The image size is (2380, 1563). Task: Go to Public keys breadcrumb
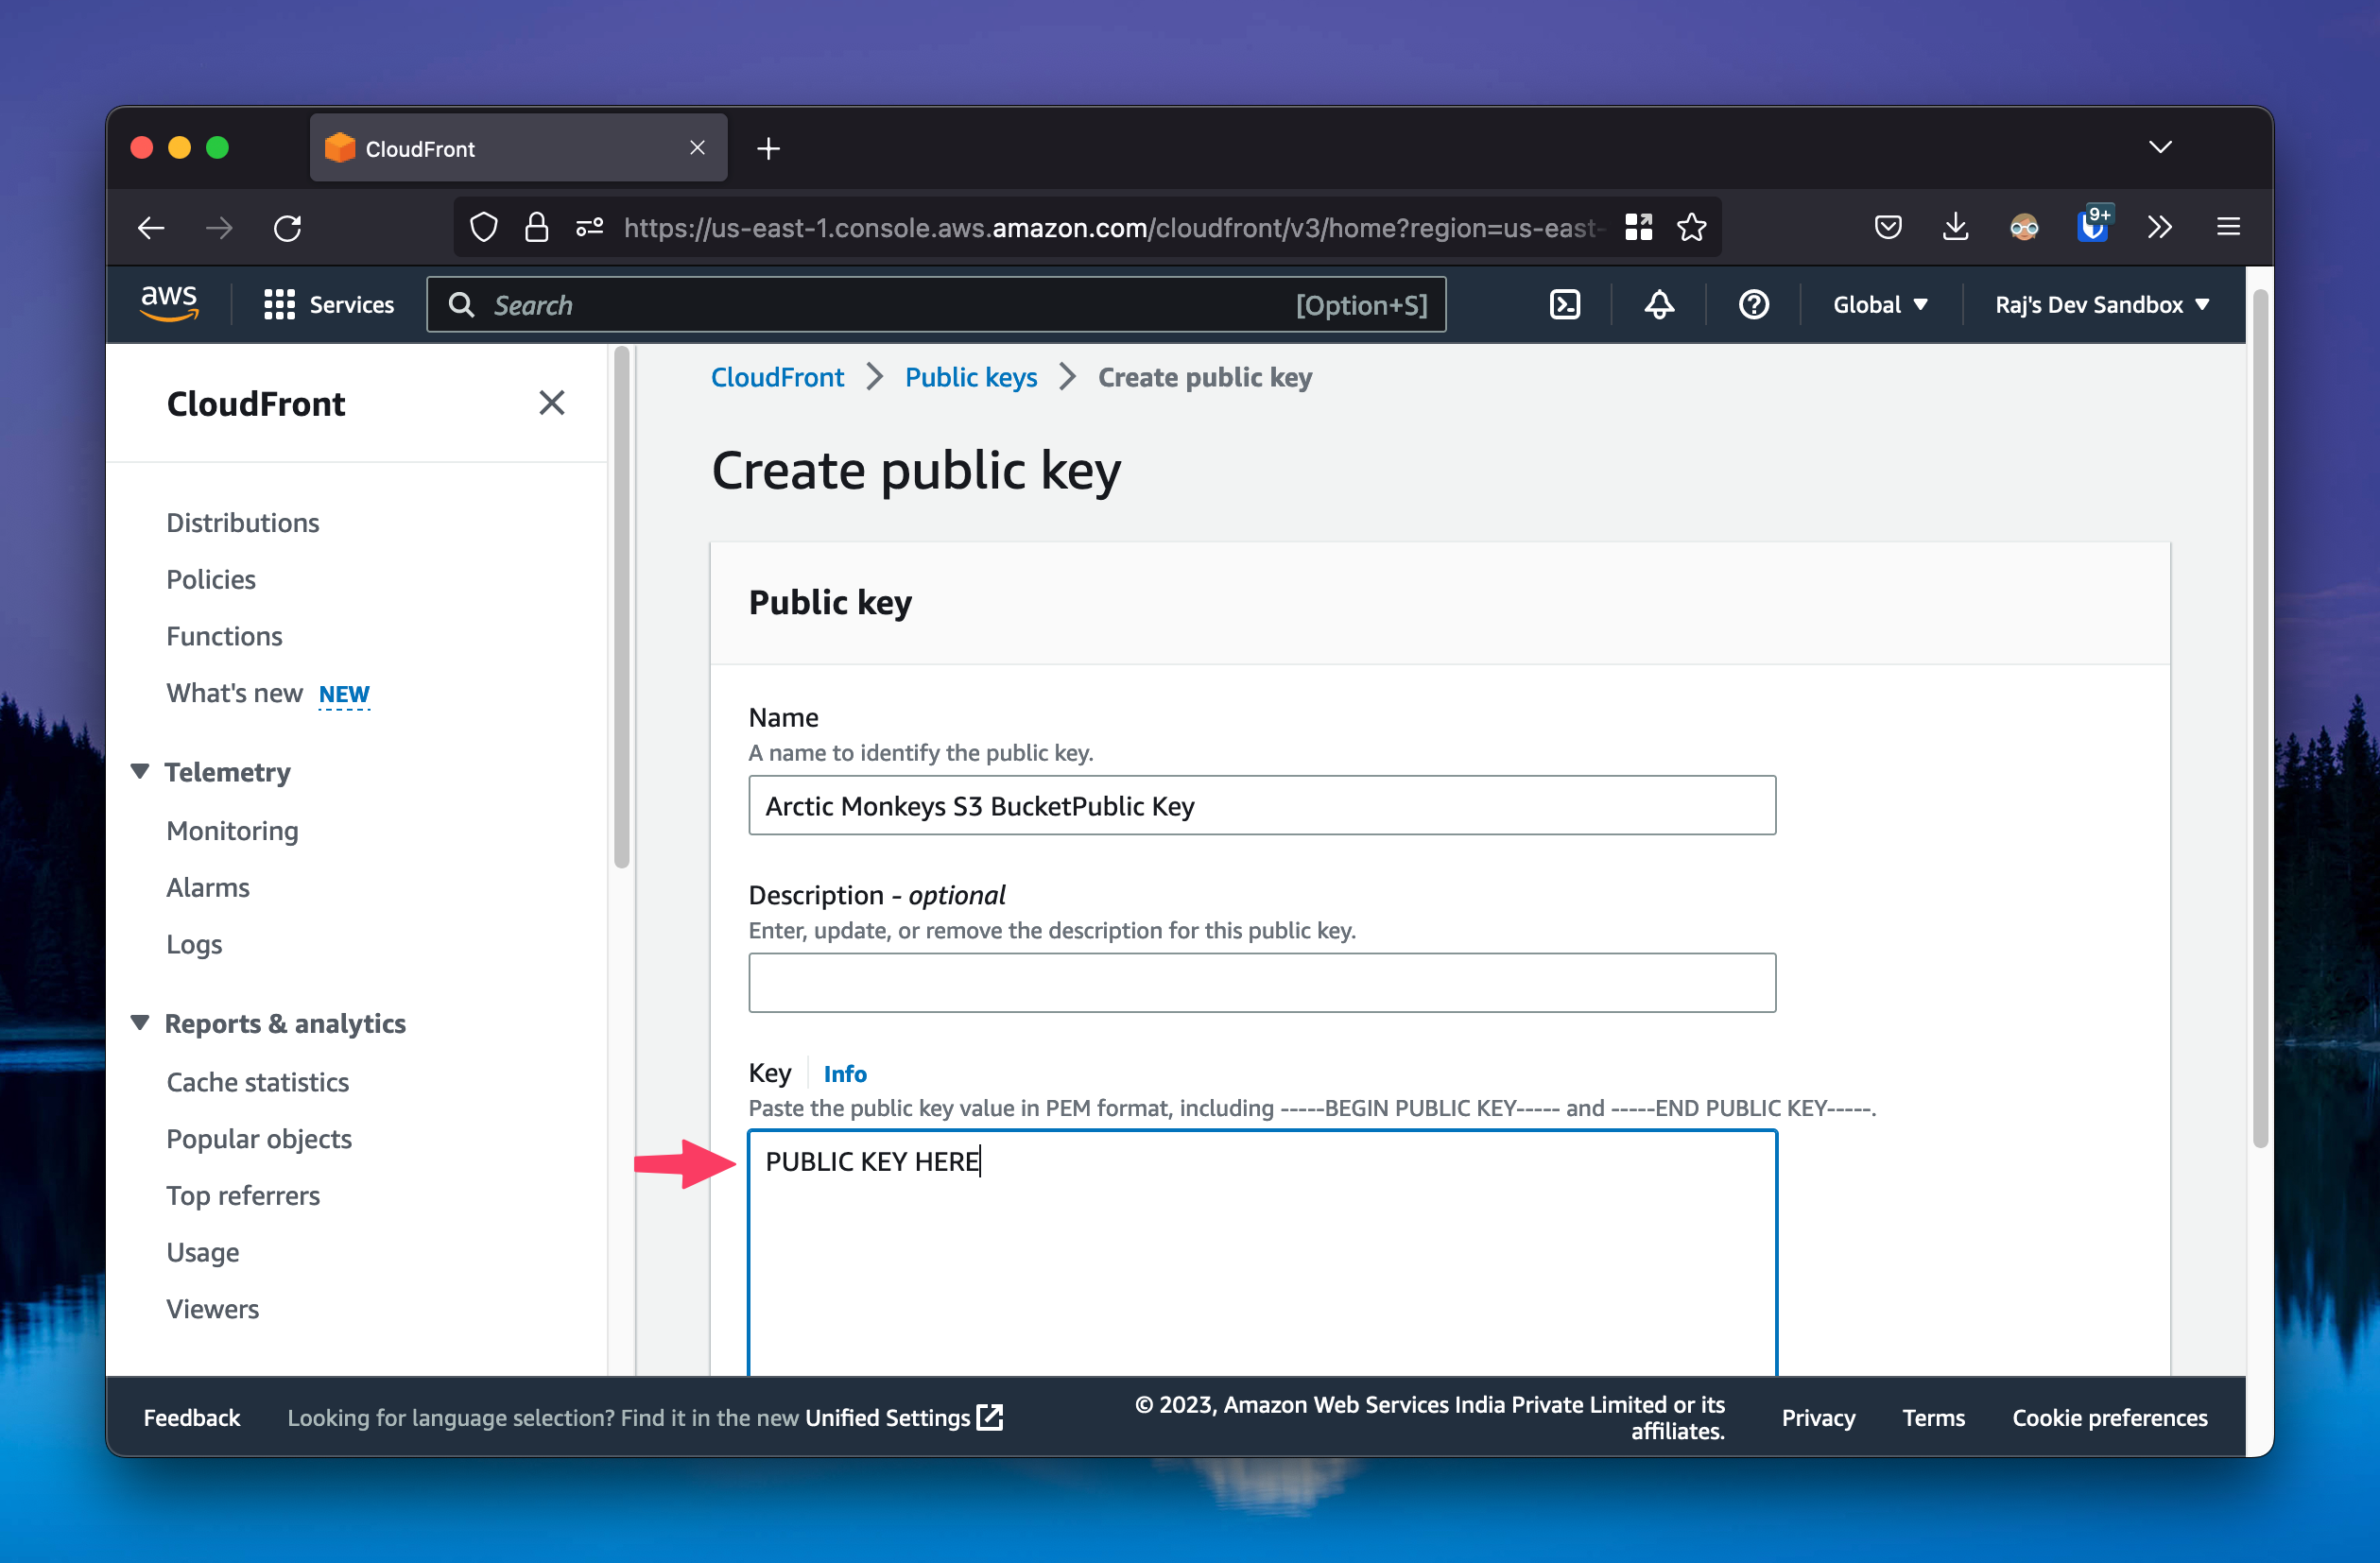[x=970, y=377]
